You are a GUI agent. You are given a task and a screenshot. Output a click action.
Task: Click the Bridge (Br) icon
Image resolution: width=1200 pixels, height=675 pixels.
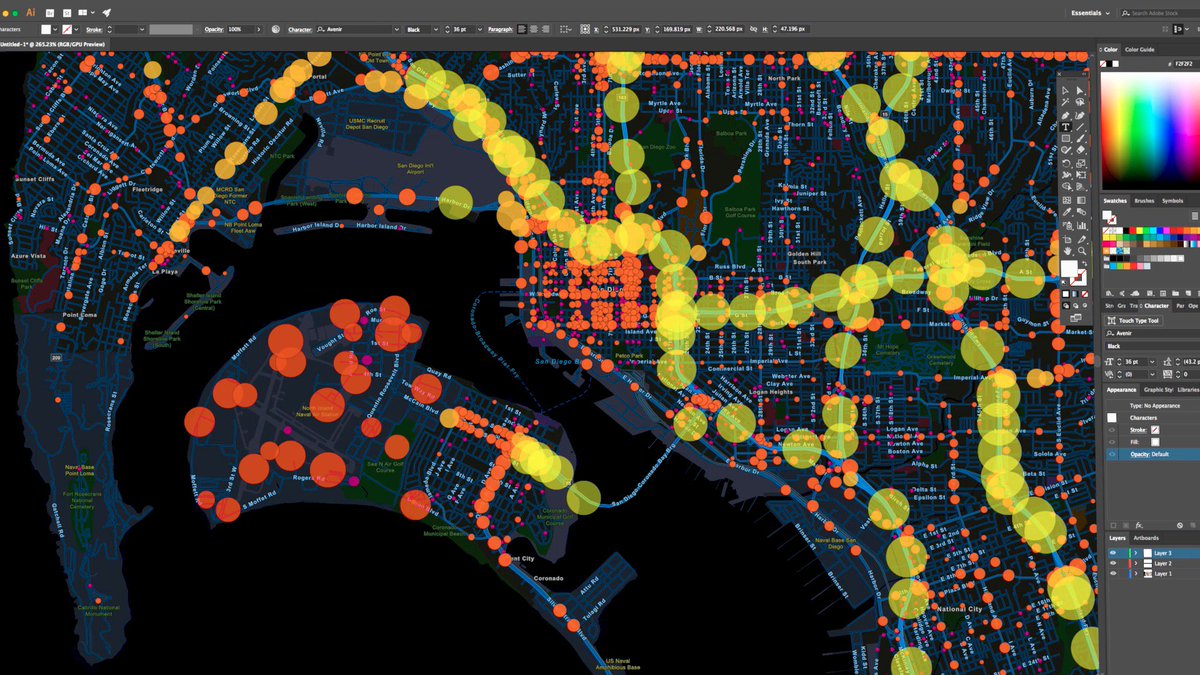[x=50, y=13]
